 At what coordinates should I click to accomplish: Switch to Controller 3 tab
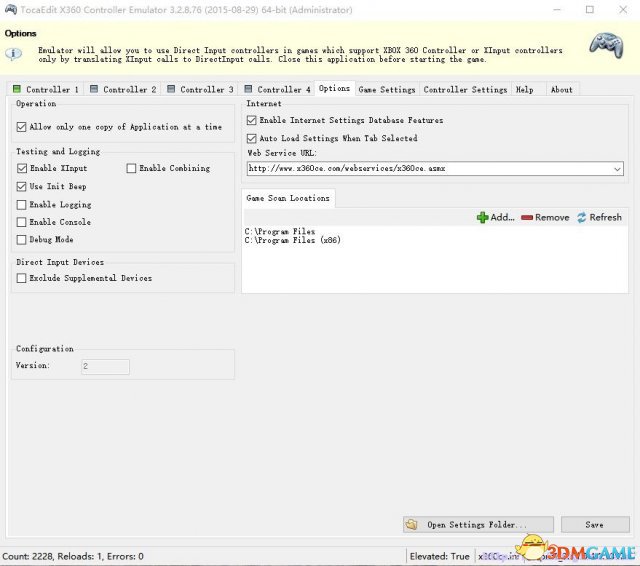click(x=200, y=89)
